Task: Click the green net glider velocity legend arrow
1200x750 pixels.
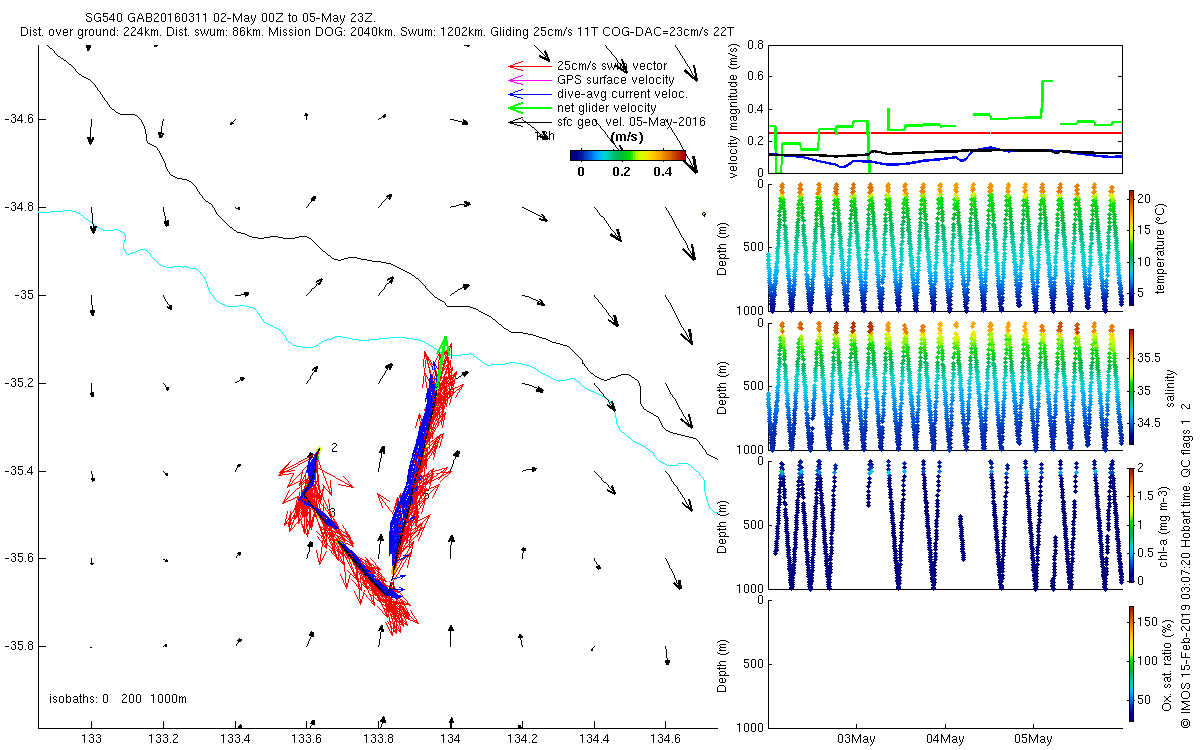Action: click(x=530, y=107)
